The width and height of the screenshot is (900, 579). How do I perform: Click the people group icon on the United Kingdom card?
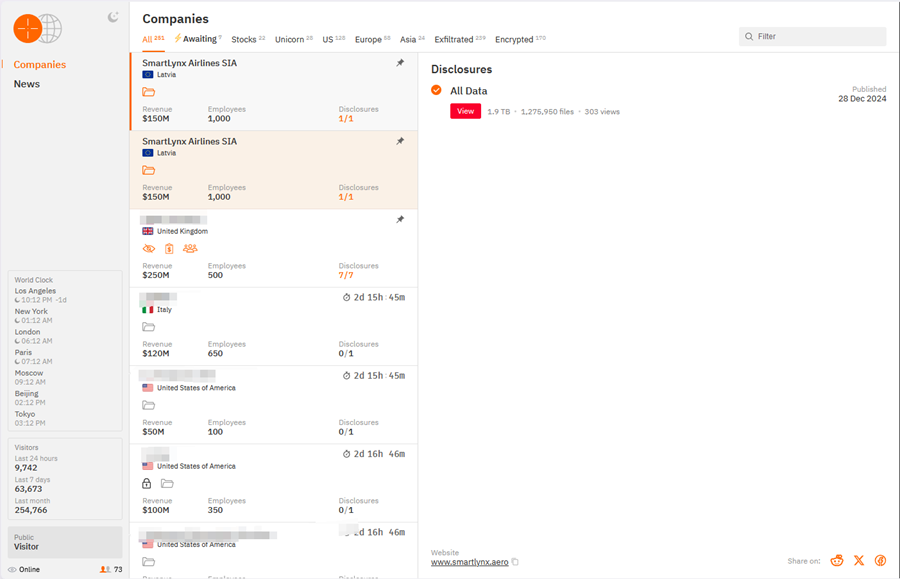tap(190, 248)
